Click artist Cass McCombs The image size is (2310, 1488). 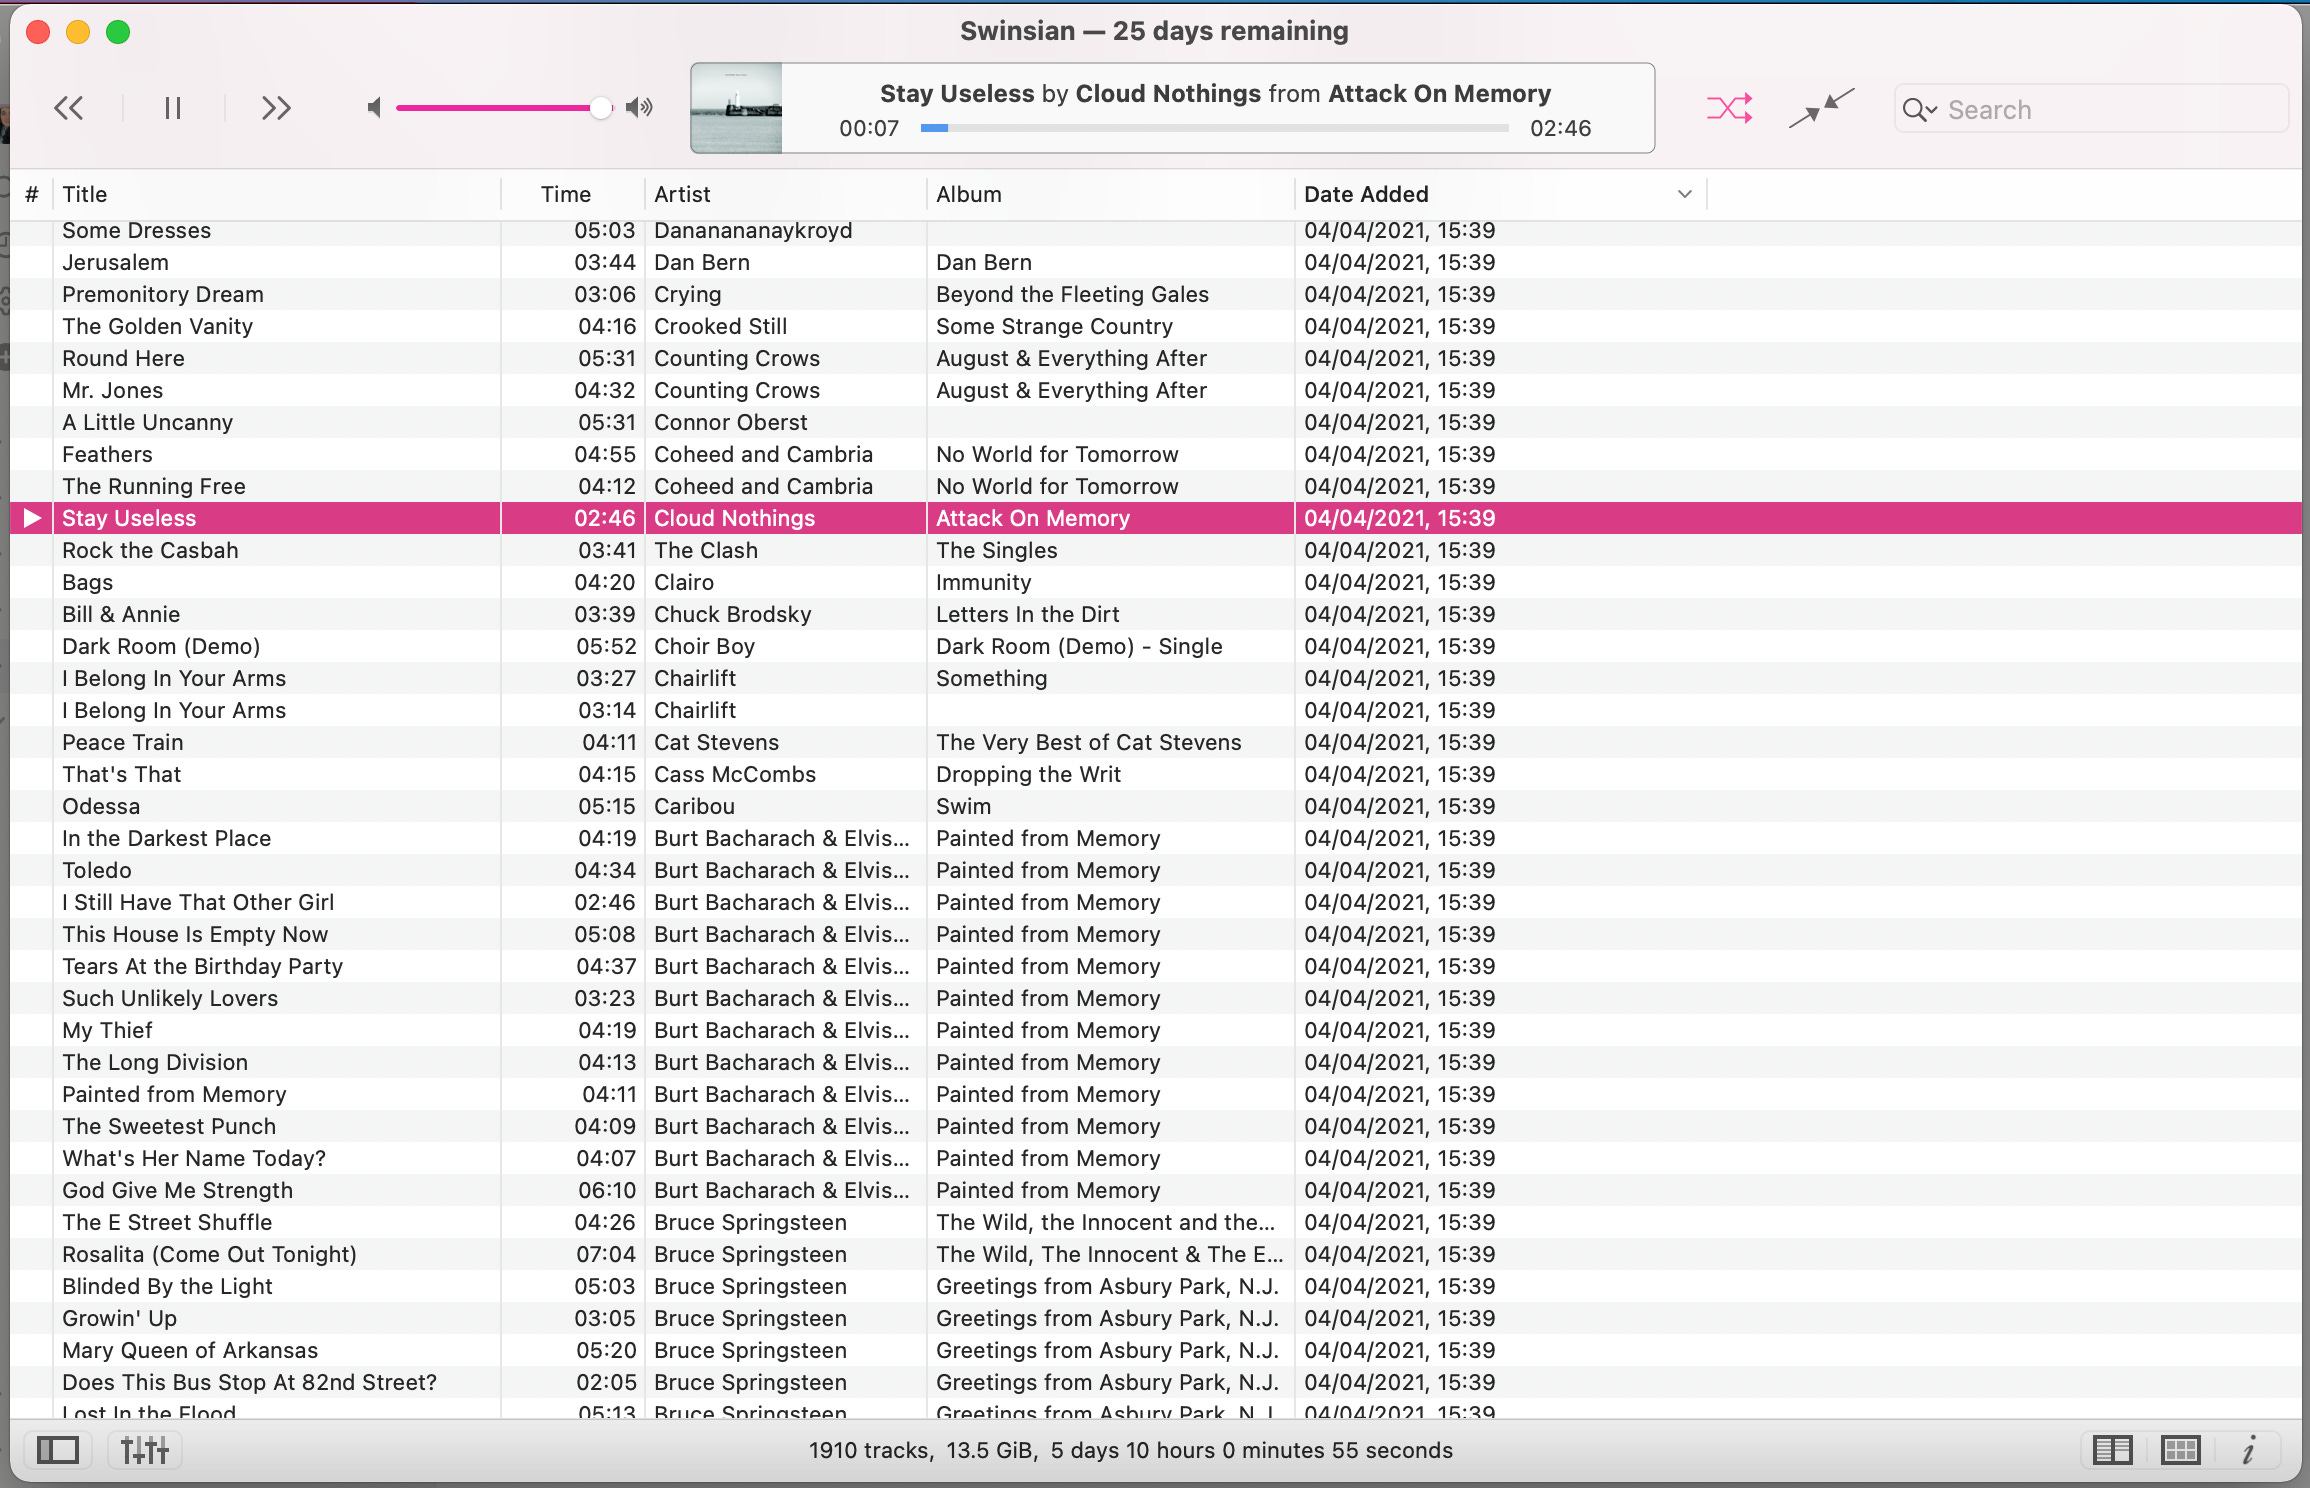(x=735, y=774)
